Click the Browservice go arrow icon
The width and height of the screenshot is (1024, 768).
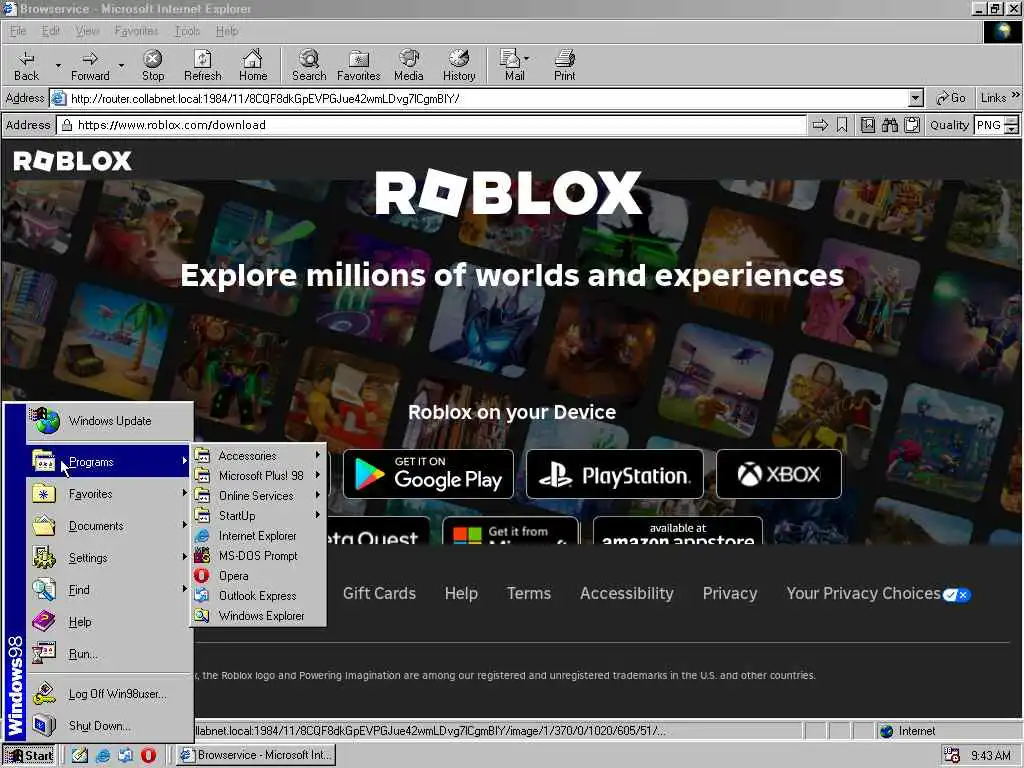(820, 125)
